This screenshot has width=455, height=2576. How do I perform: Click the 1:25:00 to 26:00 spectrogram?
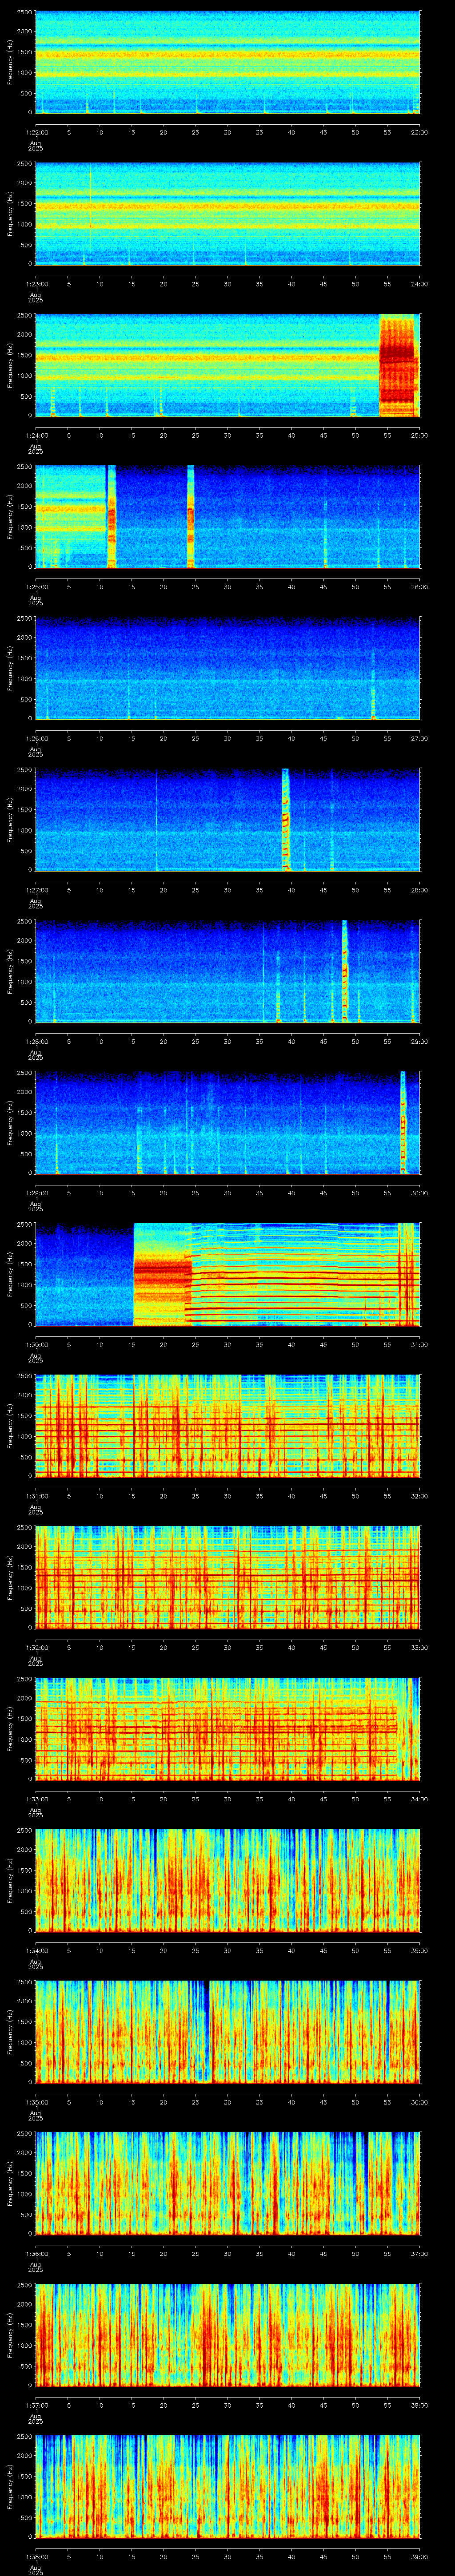click(227, 517)
